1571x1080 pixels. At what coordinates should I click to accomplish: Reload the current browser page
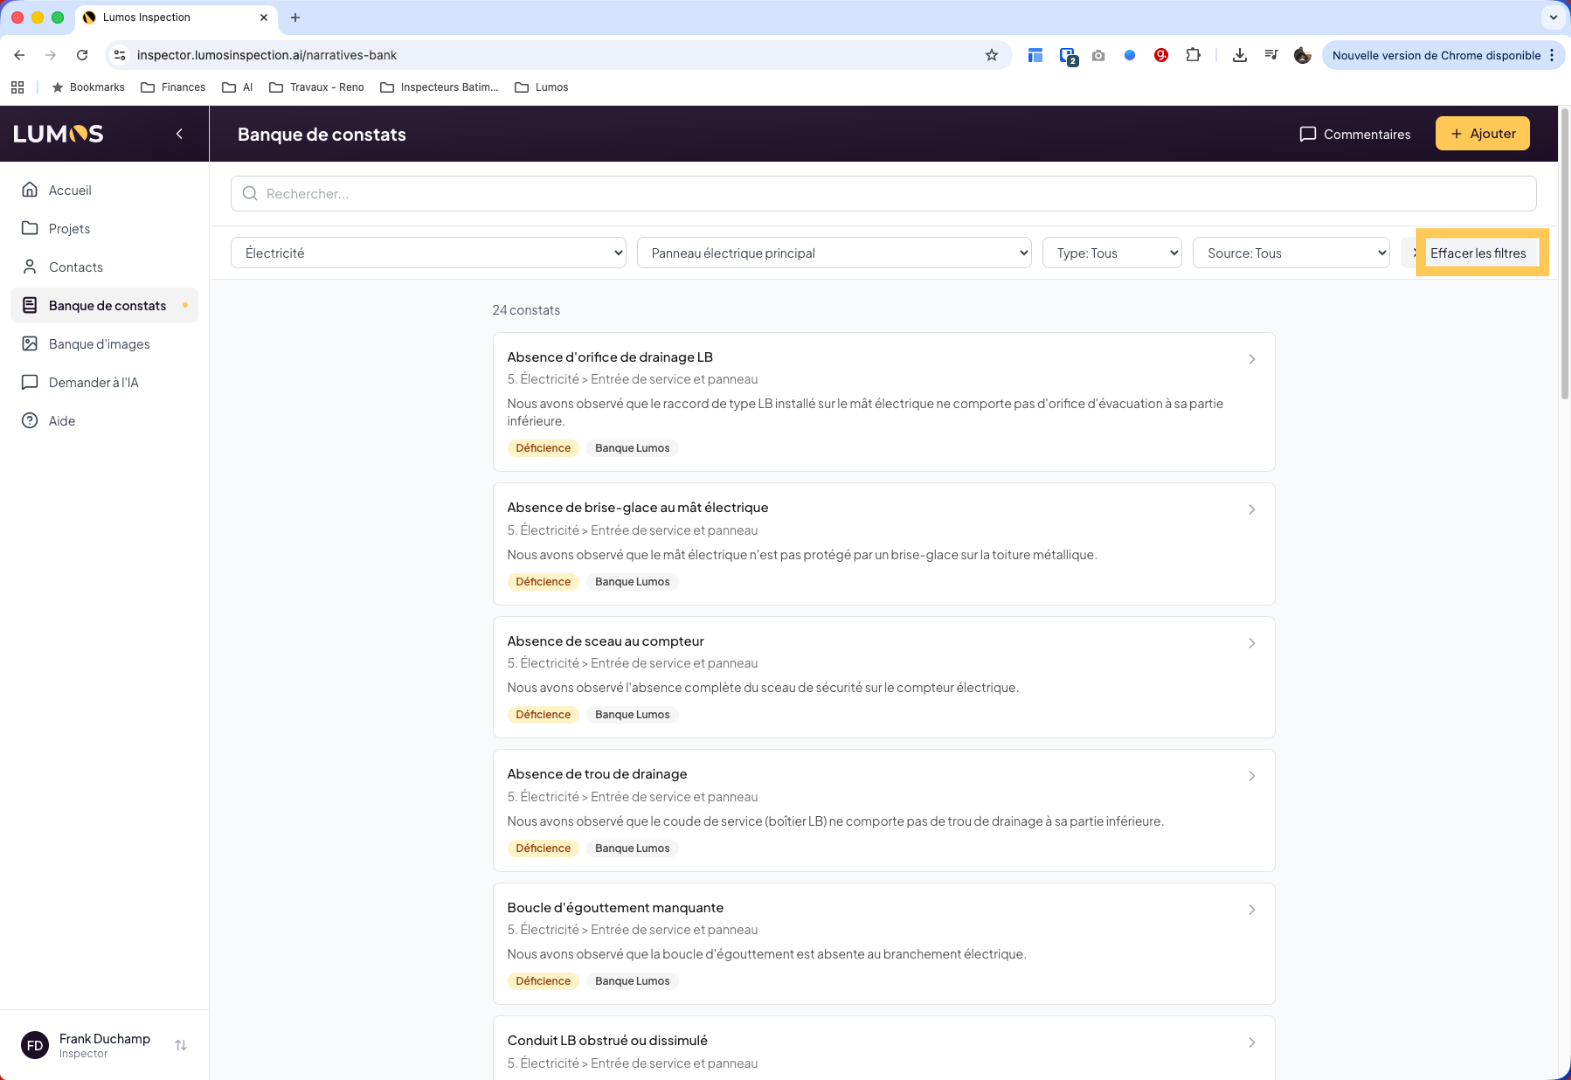82,55
